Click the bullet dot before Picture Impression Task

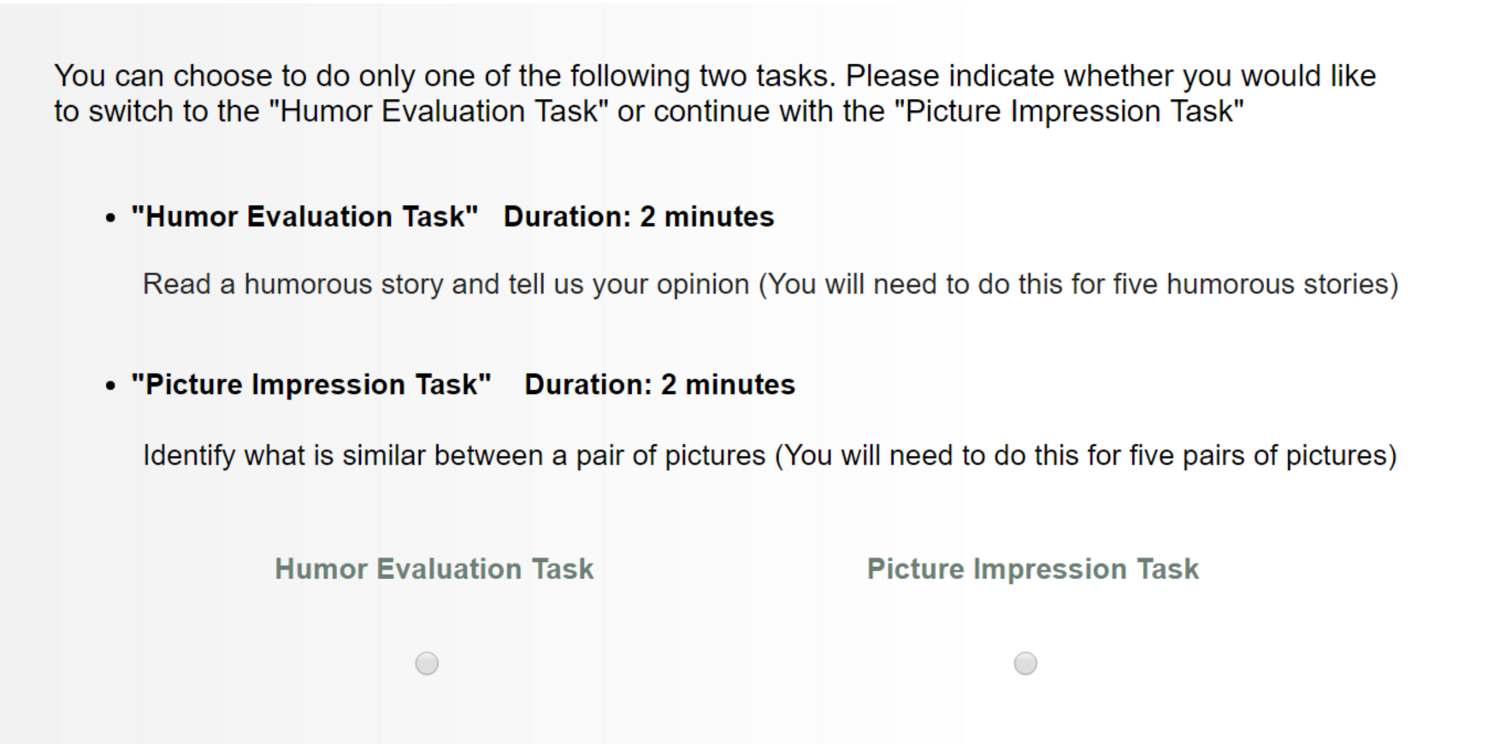[111, 387]
